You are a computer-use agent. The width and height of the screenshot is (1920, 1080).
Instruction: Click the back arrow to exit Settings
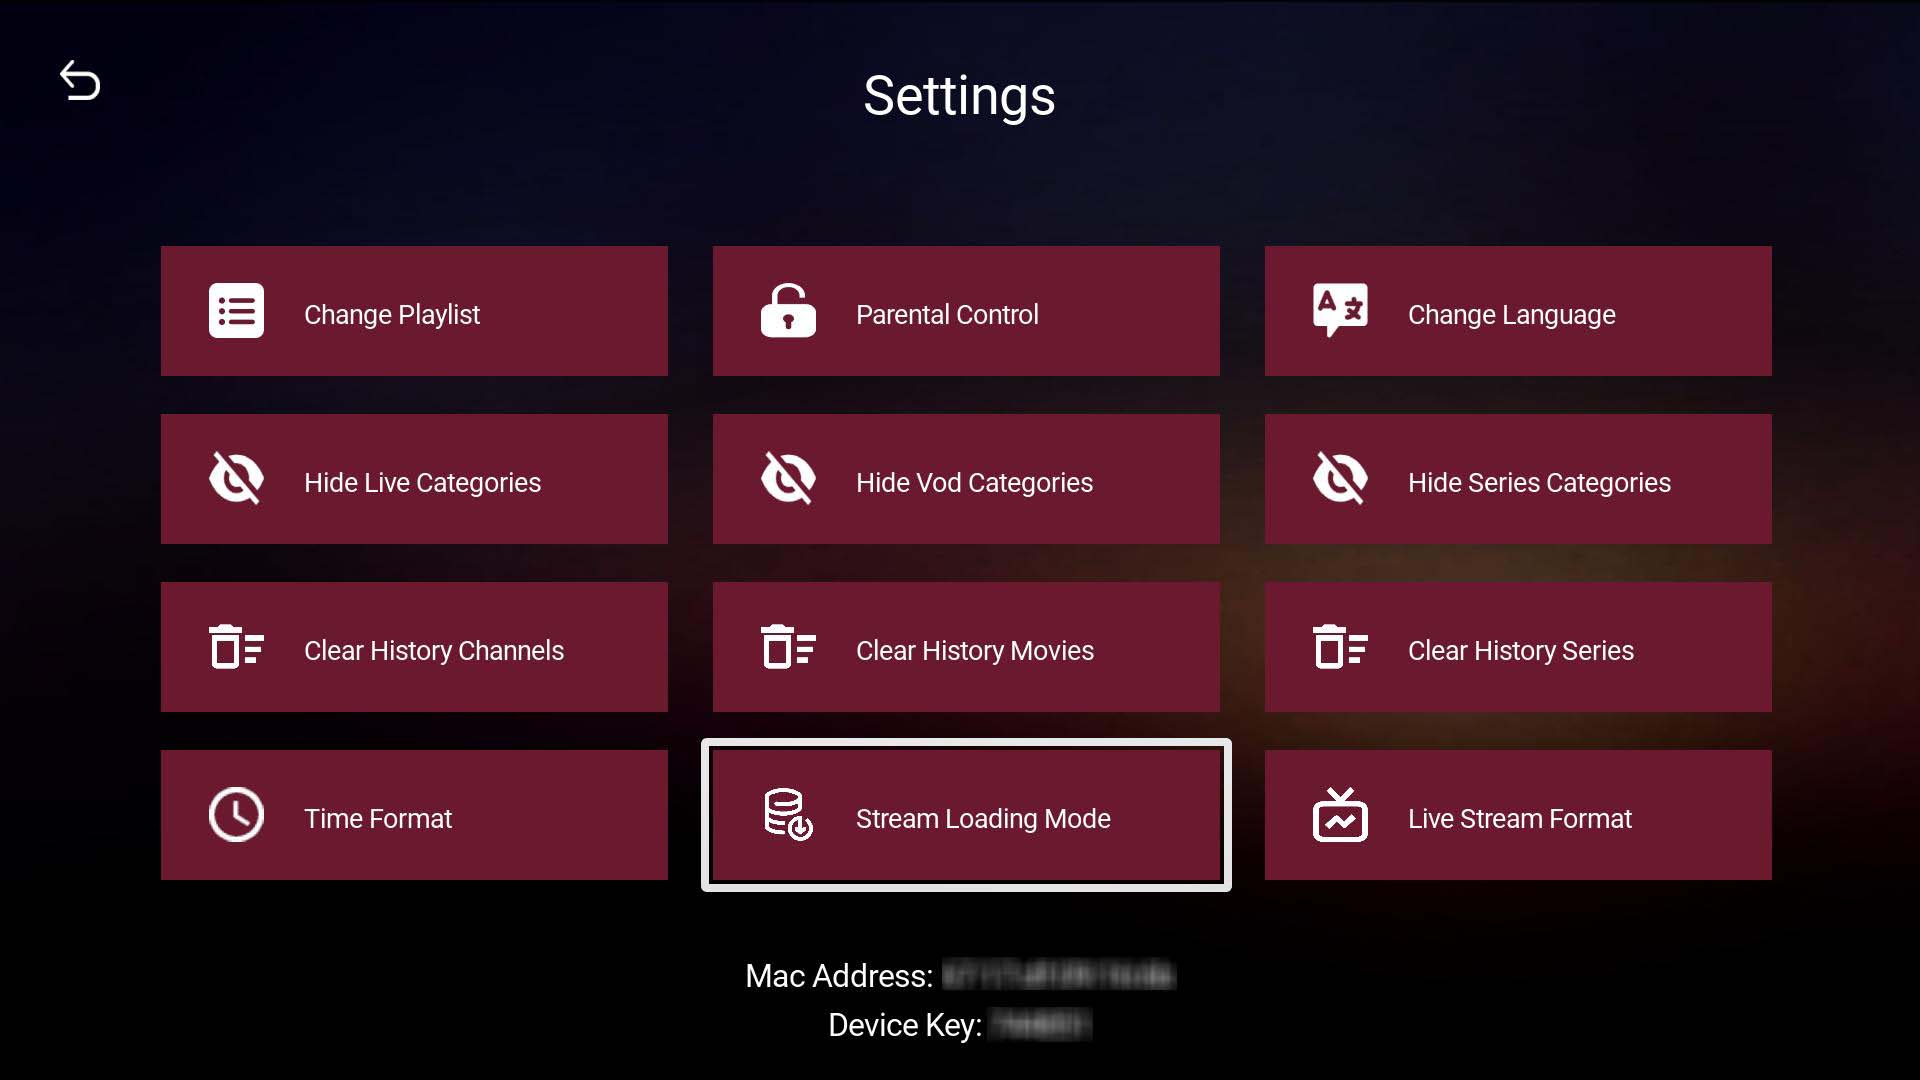(x=80, y=80)
